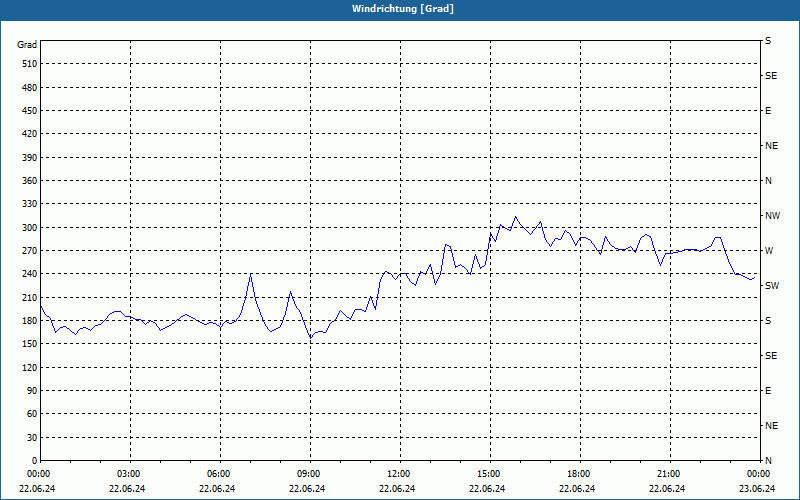
Task: Click the 09:00 time label
Action: [x=307, y=474]
